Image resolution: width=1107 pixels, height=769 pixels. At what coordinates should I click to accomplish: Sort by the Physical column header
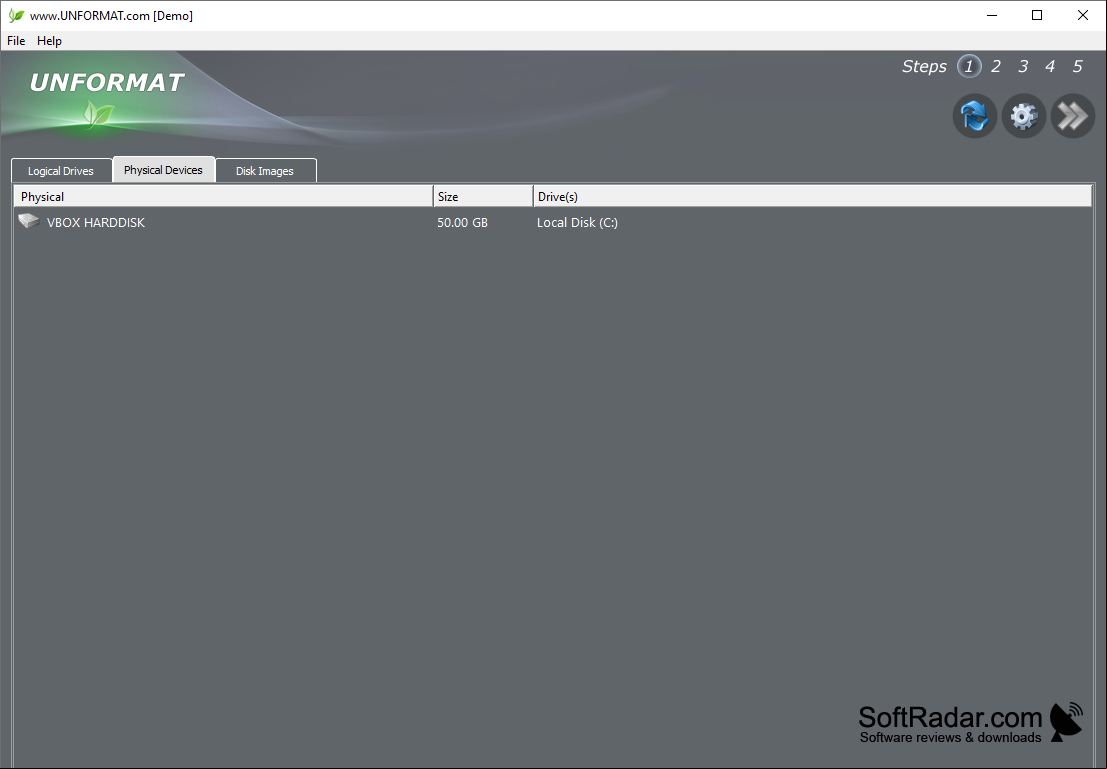[223, 196]
